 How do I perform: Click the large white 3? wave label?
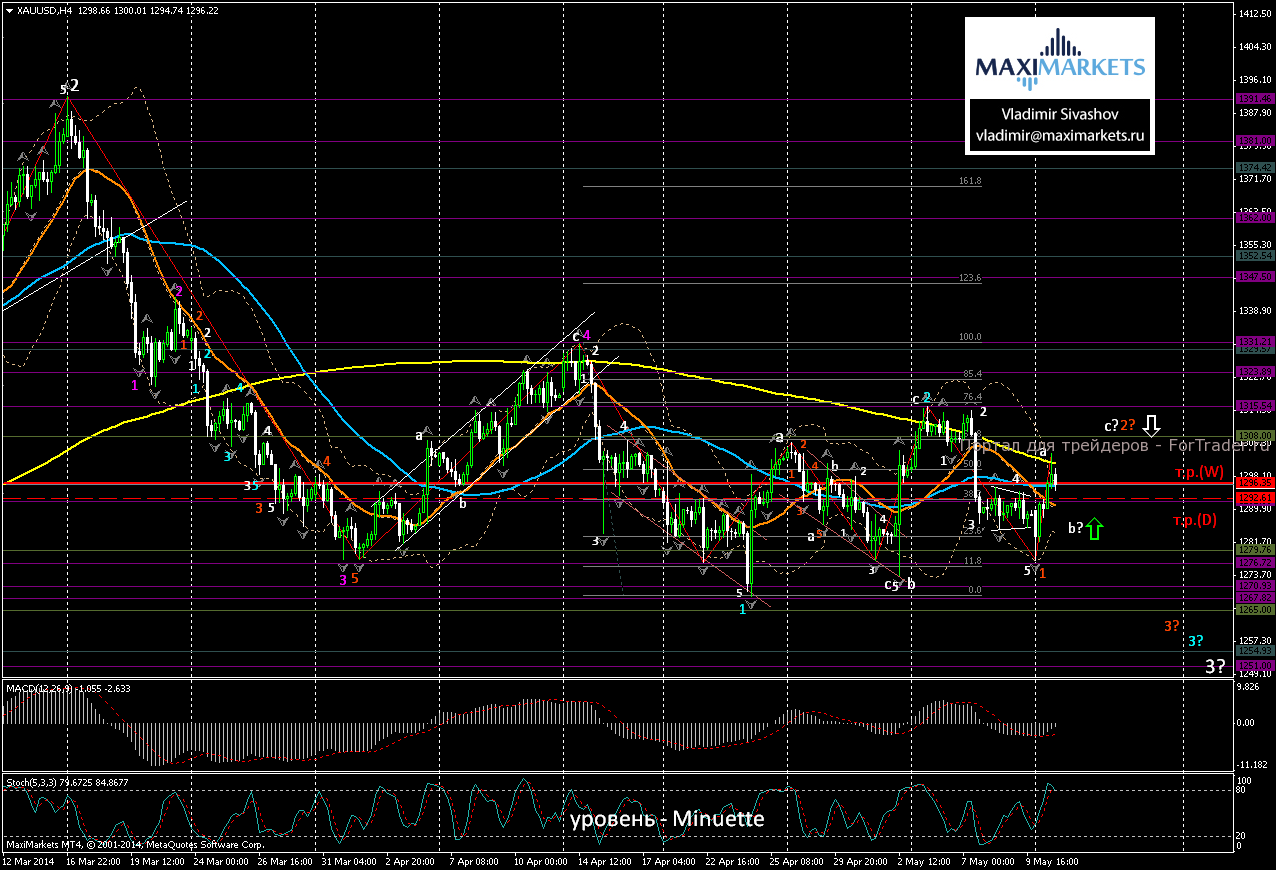tap(1215, 666)
